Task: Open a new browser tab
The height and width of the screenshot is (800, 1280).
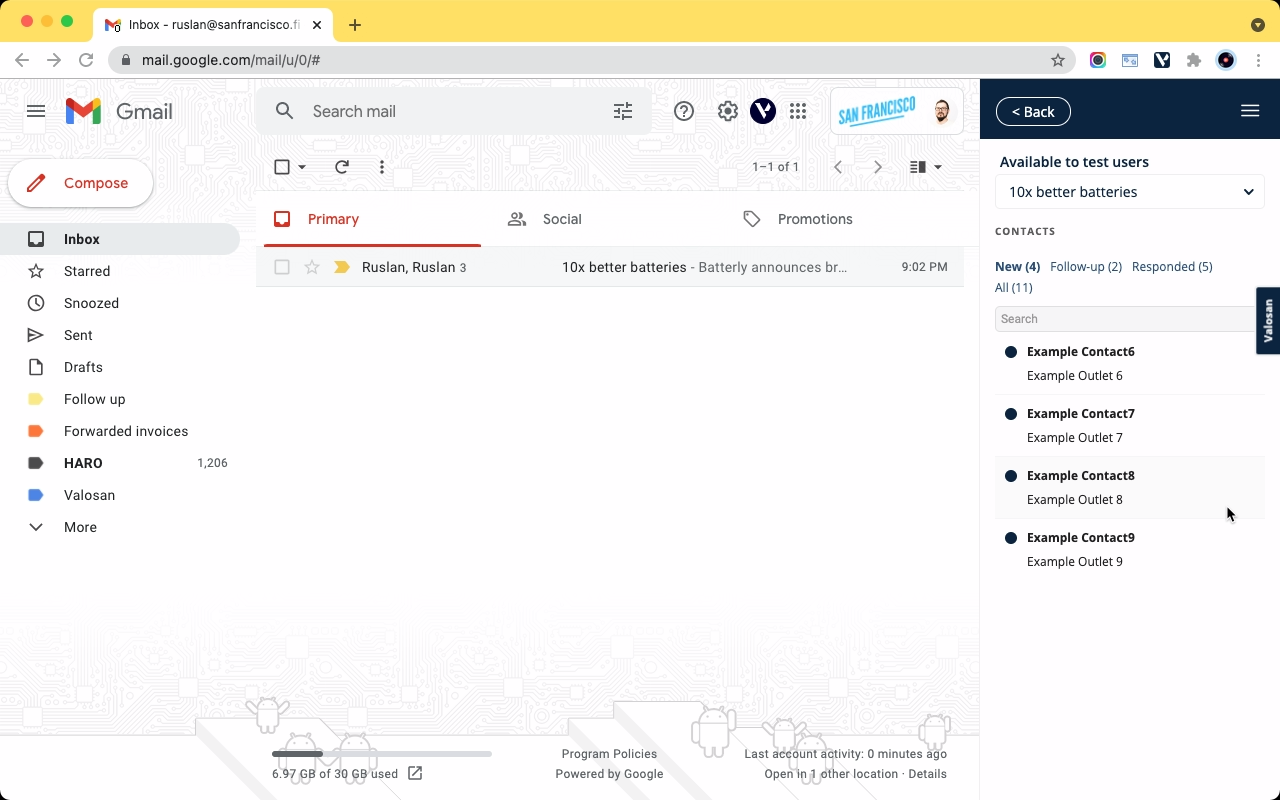Action: tap(355, 25)
